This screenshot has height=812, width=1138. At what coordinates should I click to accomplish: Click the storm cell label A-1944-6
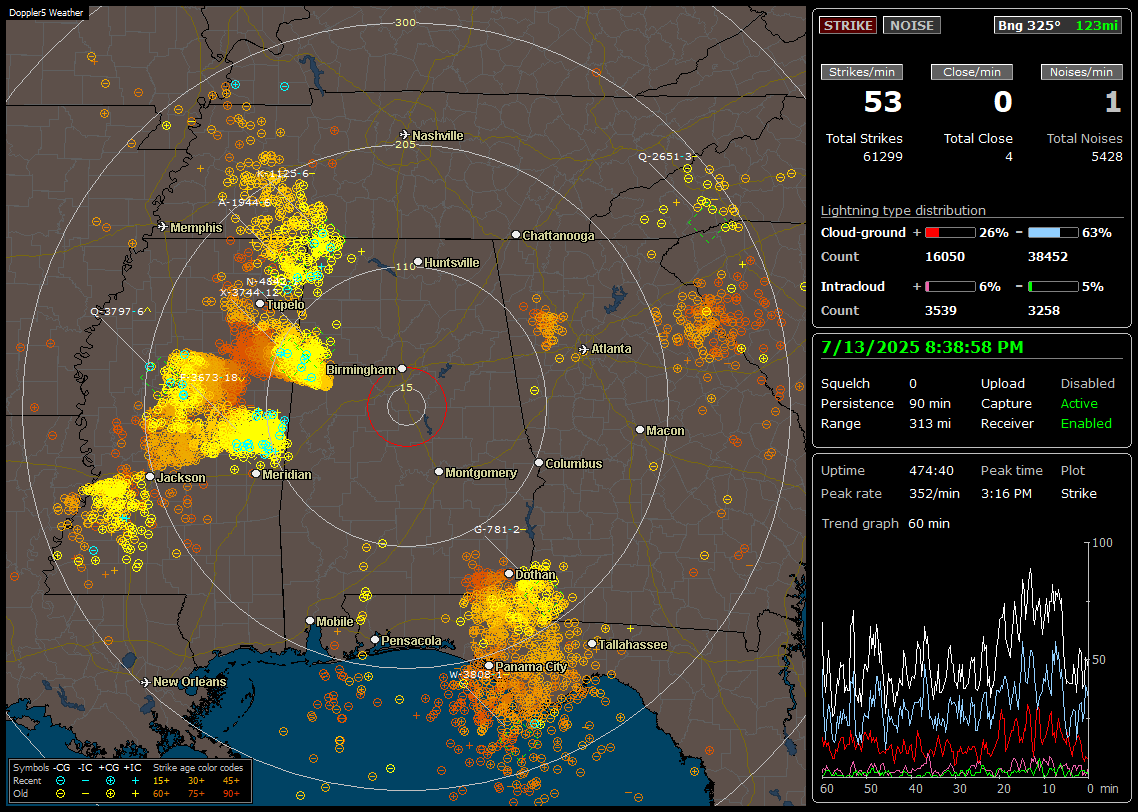[245, 202]
